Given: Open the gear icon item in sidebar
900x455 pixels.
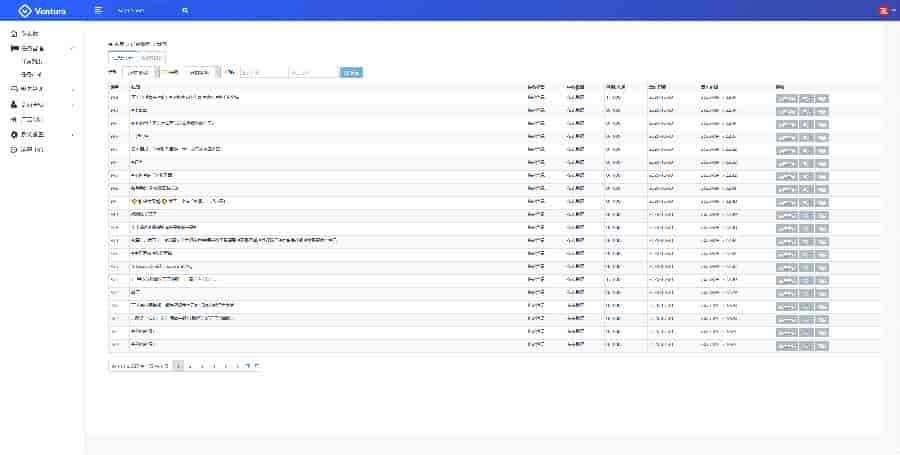Looking at the screenshot, I should (14, 134).
